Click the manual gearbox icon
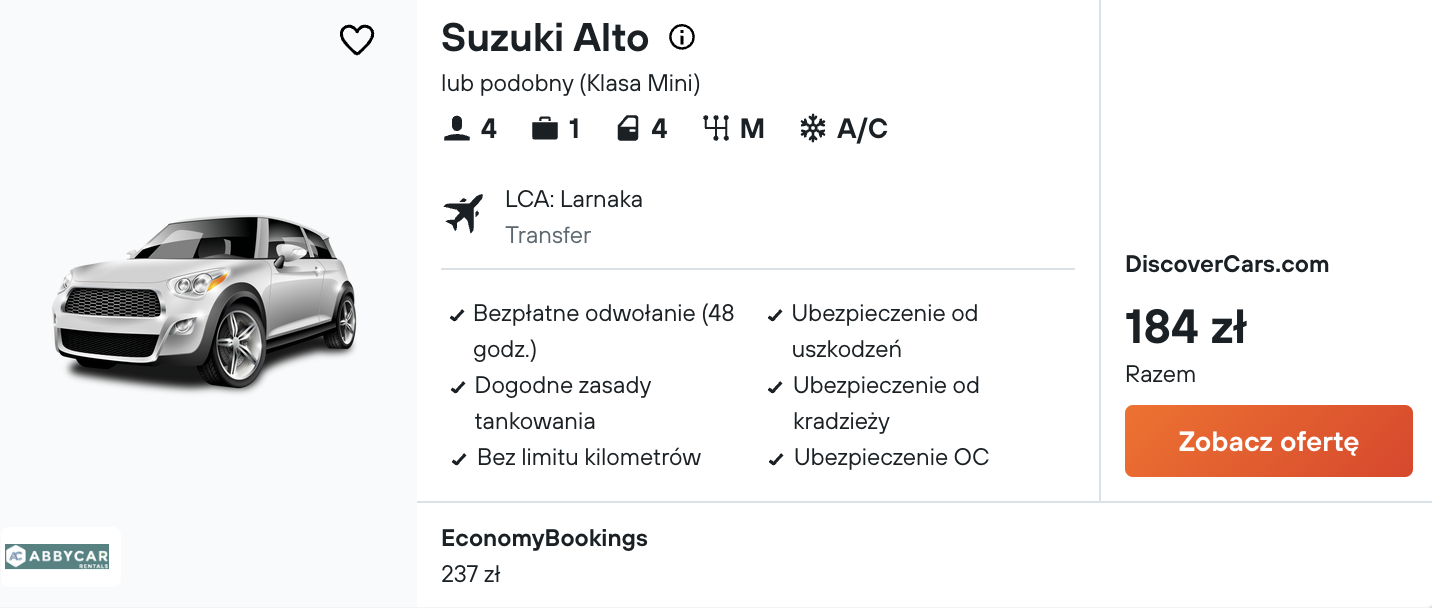Image resolution: width=1432 pixels, height=608 pixels. coord(716,129)
